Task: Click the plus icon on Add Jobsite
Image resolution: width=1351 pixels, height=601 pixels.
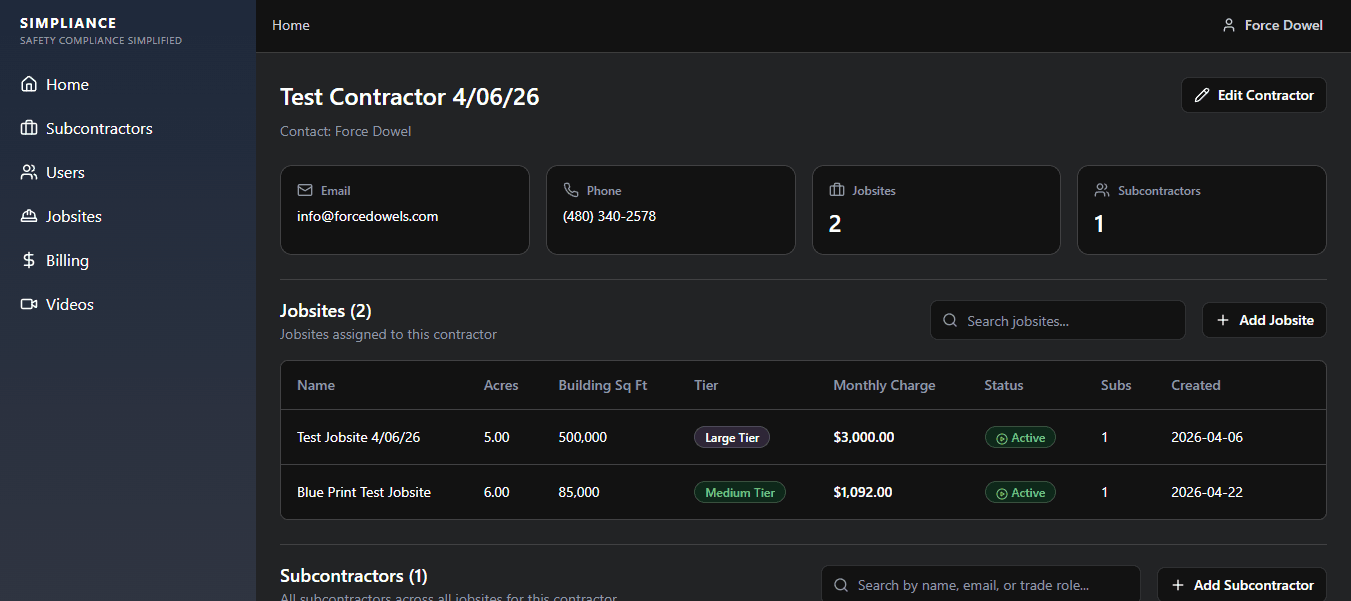Action: point(1223,320)
